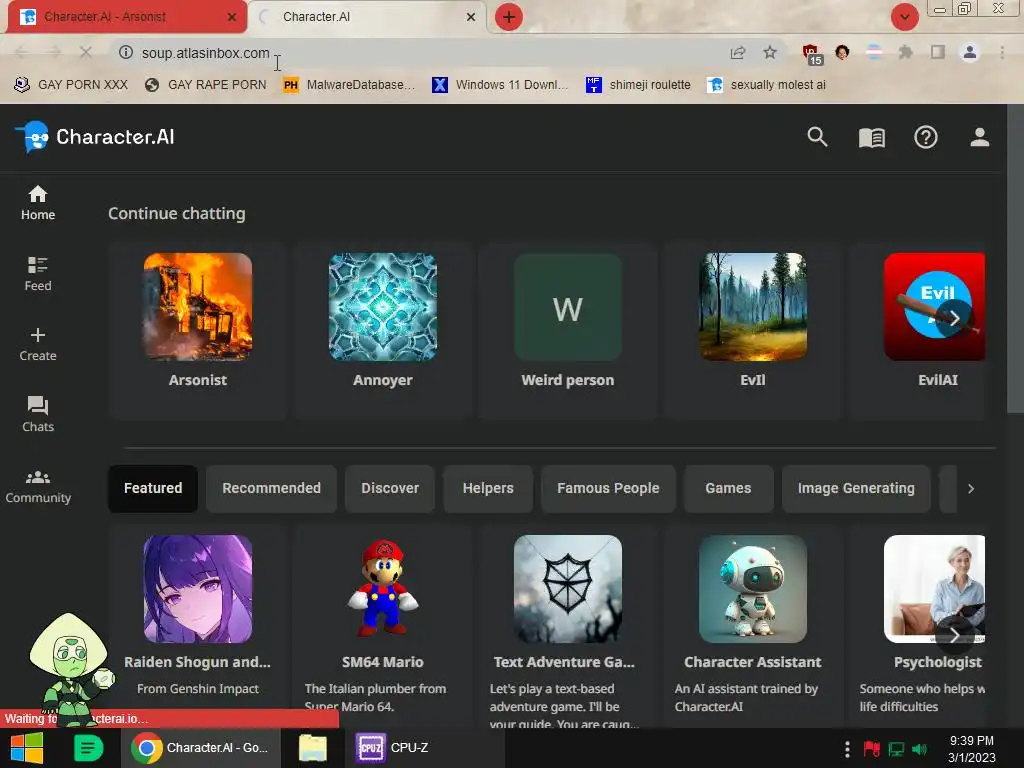Open Chats in the sidebar
Viewport: 1024px width, 768px height.
click(x=38, y=415)
